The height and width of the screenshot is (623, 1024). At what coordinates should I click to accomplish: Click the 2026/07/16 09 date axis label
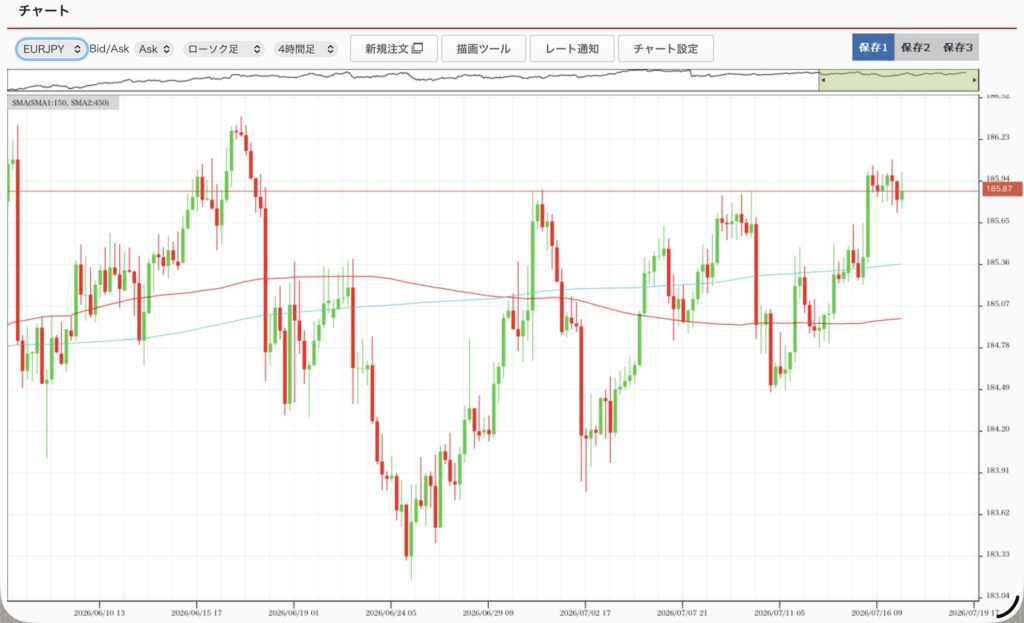[x=876, y=613]
